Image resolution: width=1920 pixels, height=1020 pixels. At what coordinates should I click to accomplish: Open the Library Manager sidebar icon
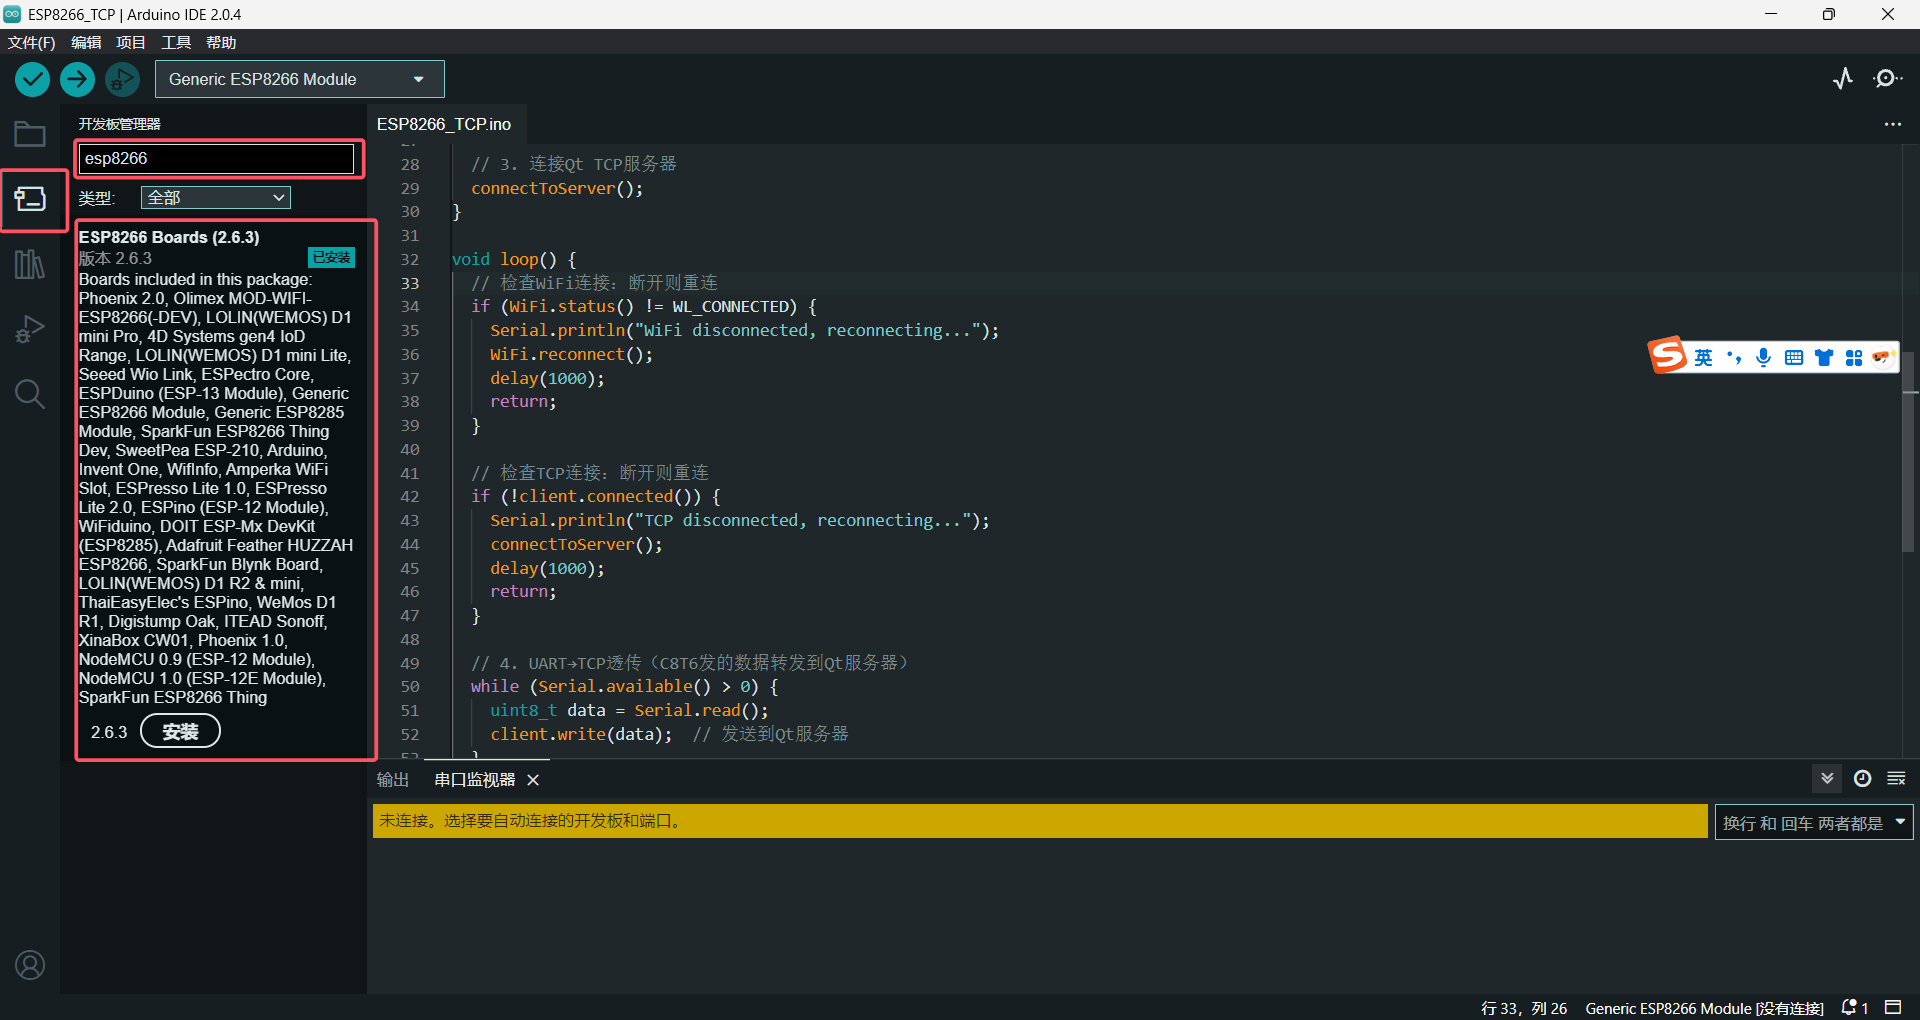coord(30,264)
